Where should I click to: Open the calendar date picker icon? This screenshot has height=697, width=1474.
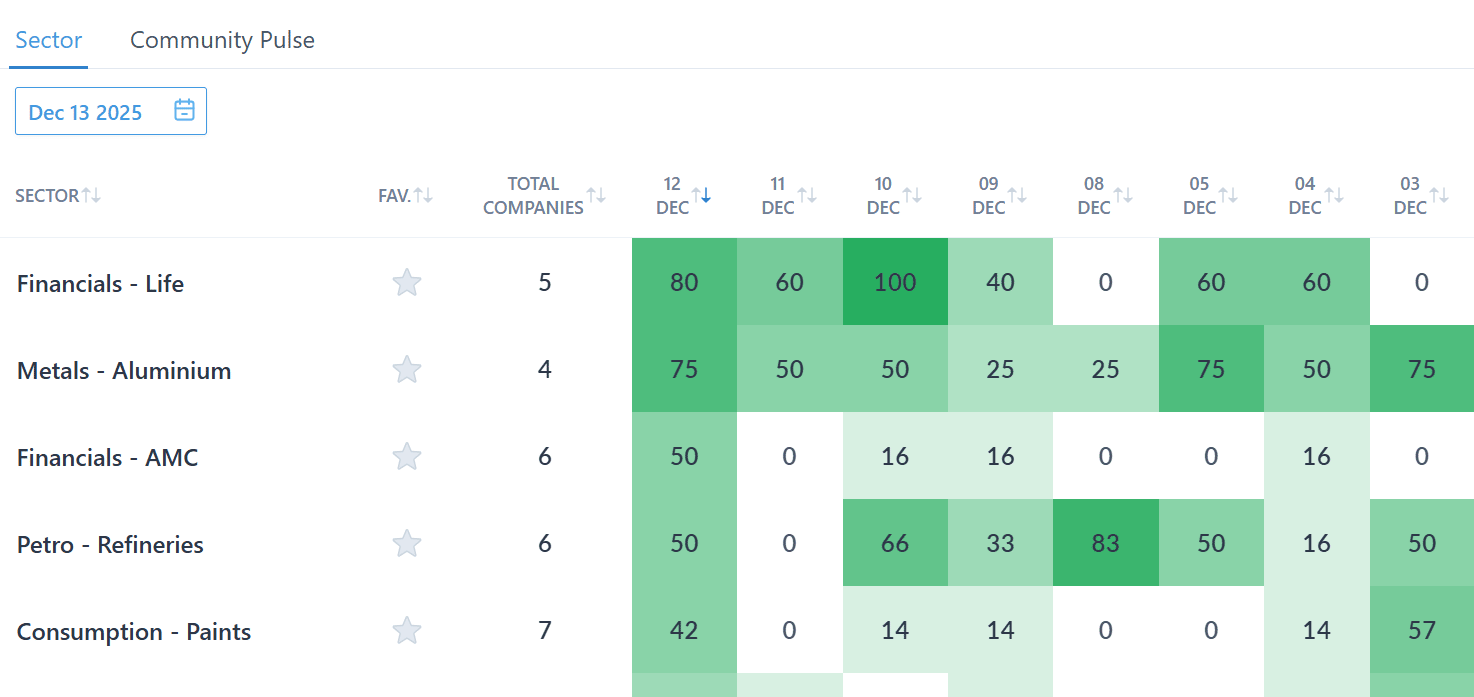(x=184, y=111)
